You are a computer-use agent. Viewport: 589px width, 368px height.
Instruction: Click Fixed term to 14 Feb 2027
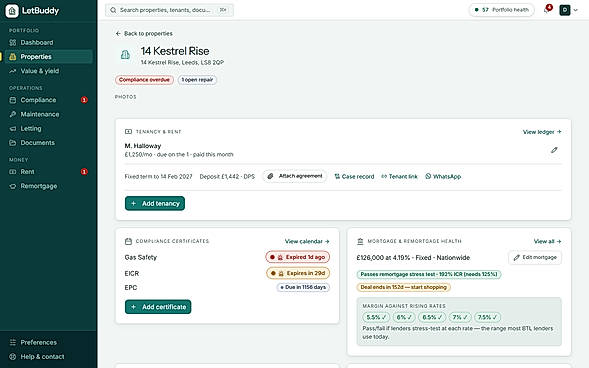(x=159, y=176)
